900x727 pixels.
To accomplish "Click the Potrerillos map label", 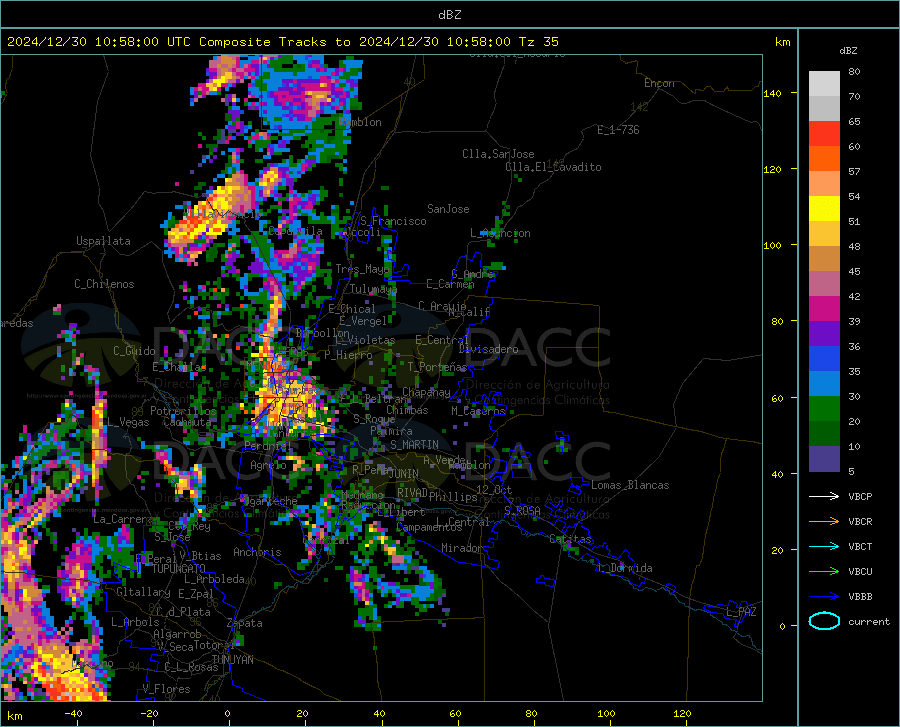I will [x=183, y=411].
